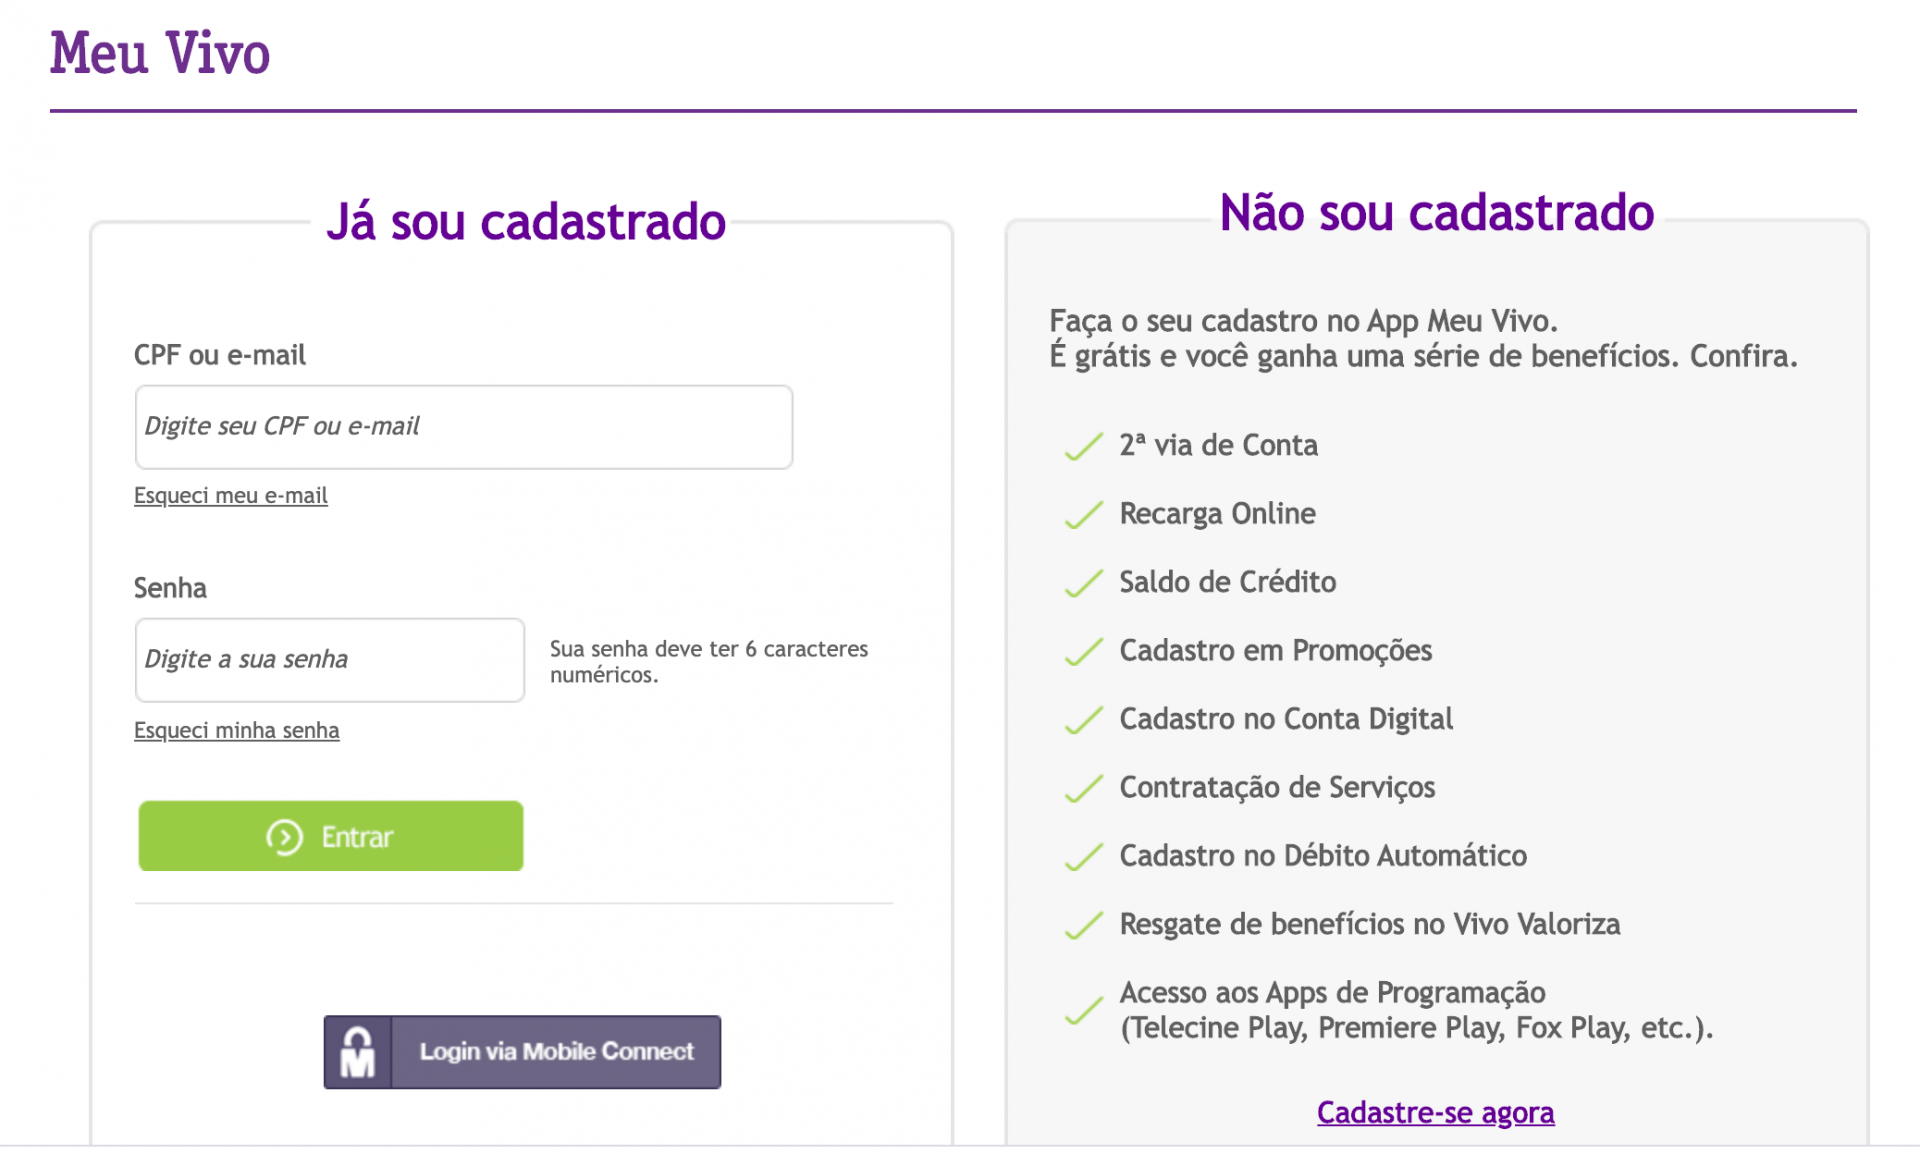Click the checkmark beside Saldo de Crédito
Image resolution: width=1920 pixels, height=1154 pixels.
pyautogui.click(x=1083, y=583)
